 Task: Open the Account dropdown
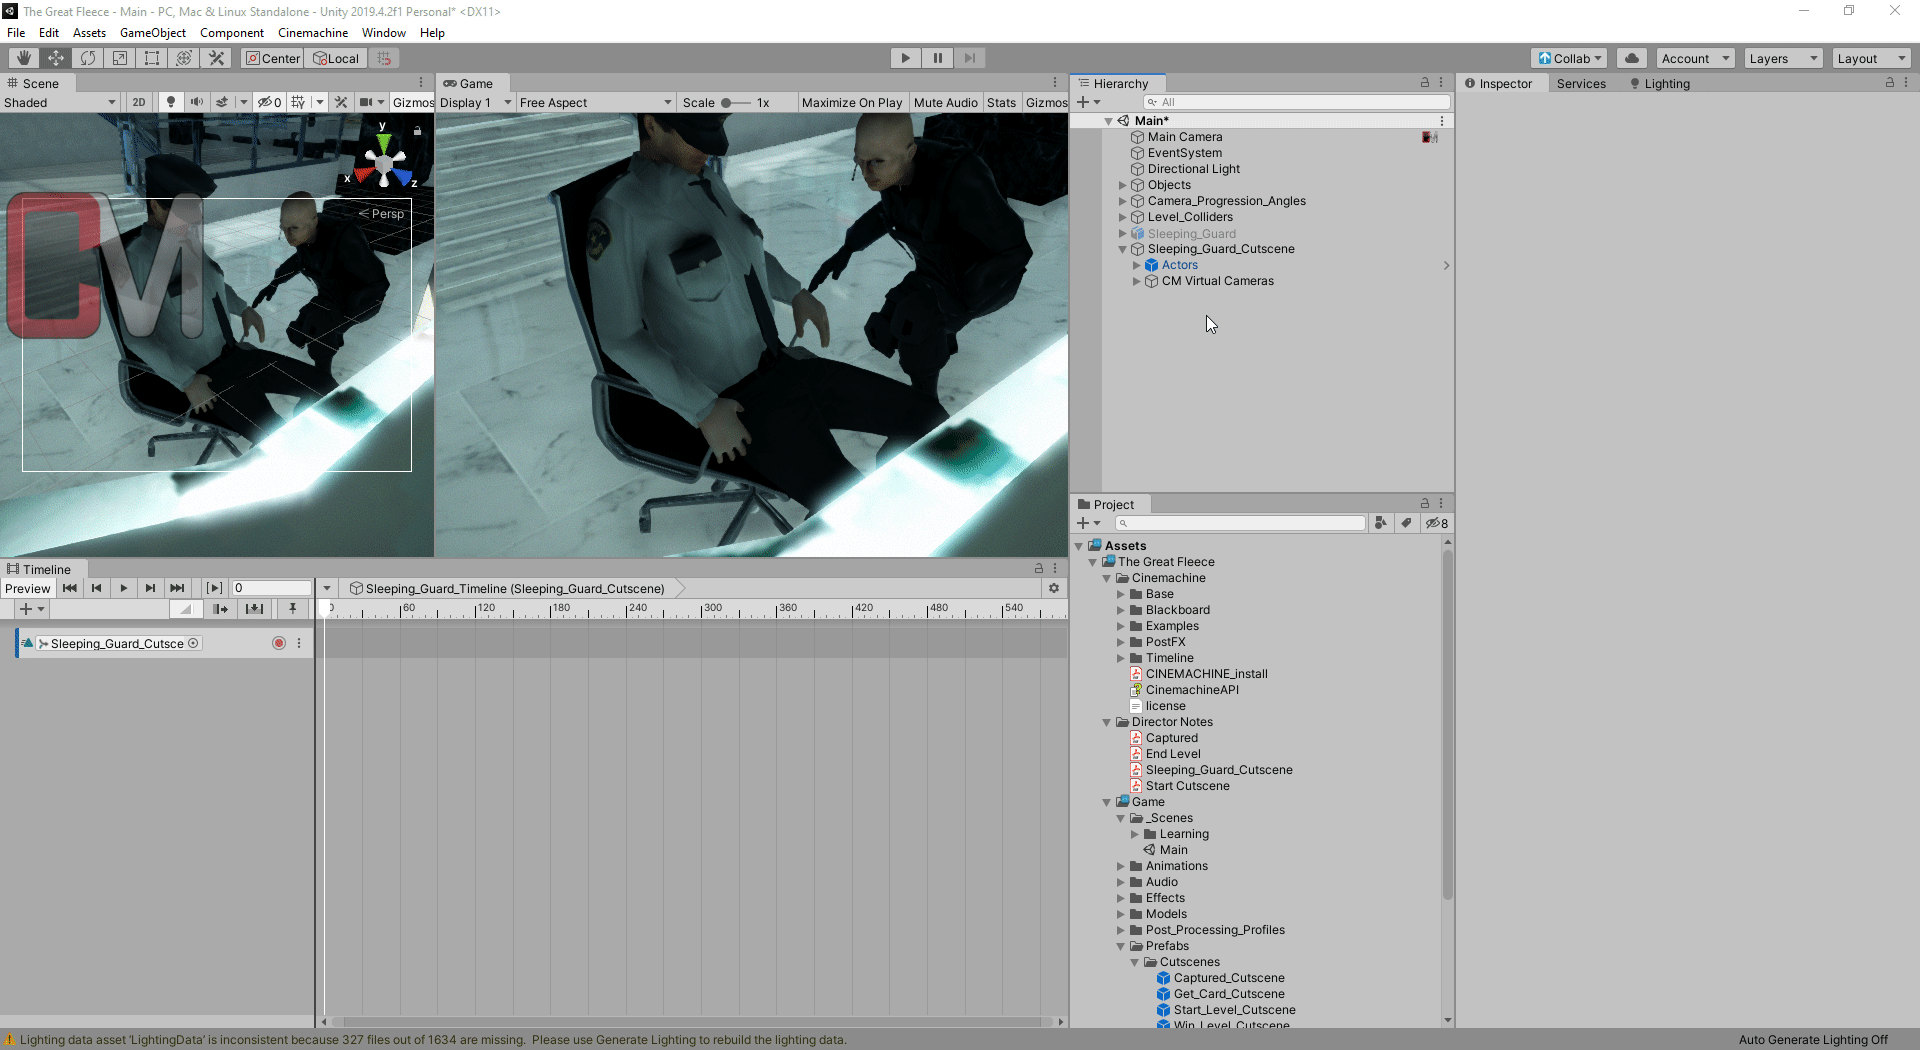pos(1696,58)
